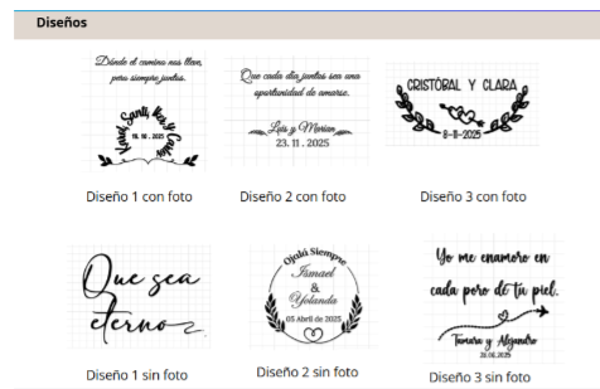The width and height of the screenshot is (600, 389).
Task: Click the dotted arrow in Tamara y Alejandro design
Action: 494,322
